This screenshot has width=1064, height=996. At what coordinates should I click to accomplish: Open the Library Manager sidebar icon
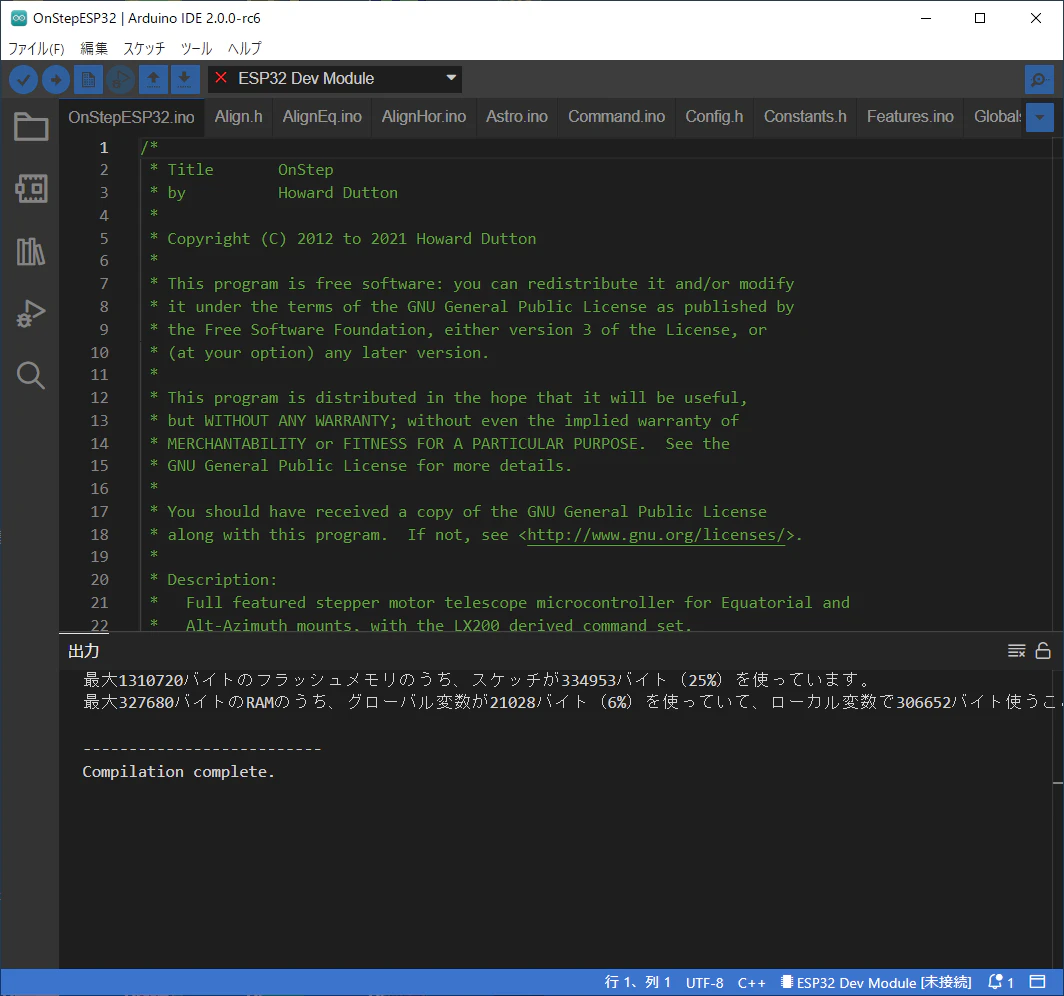[31, 251]
